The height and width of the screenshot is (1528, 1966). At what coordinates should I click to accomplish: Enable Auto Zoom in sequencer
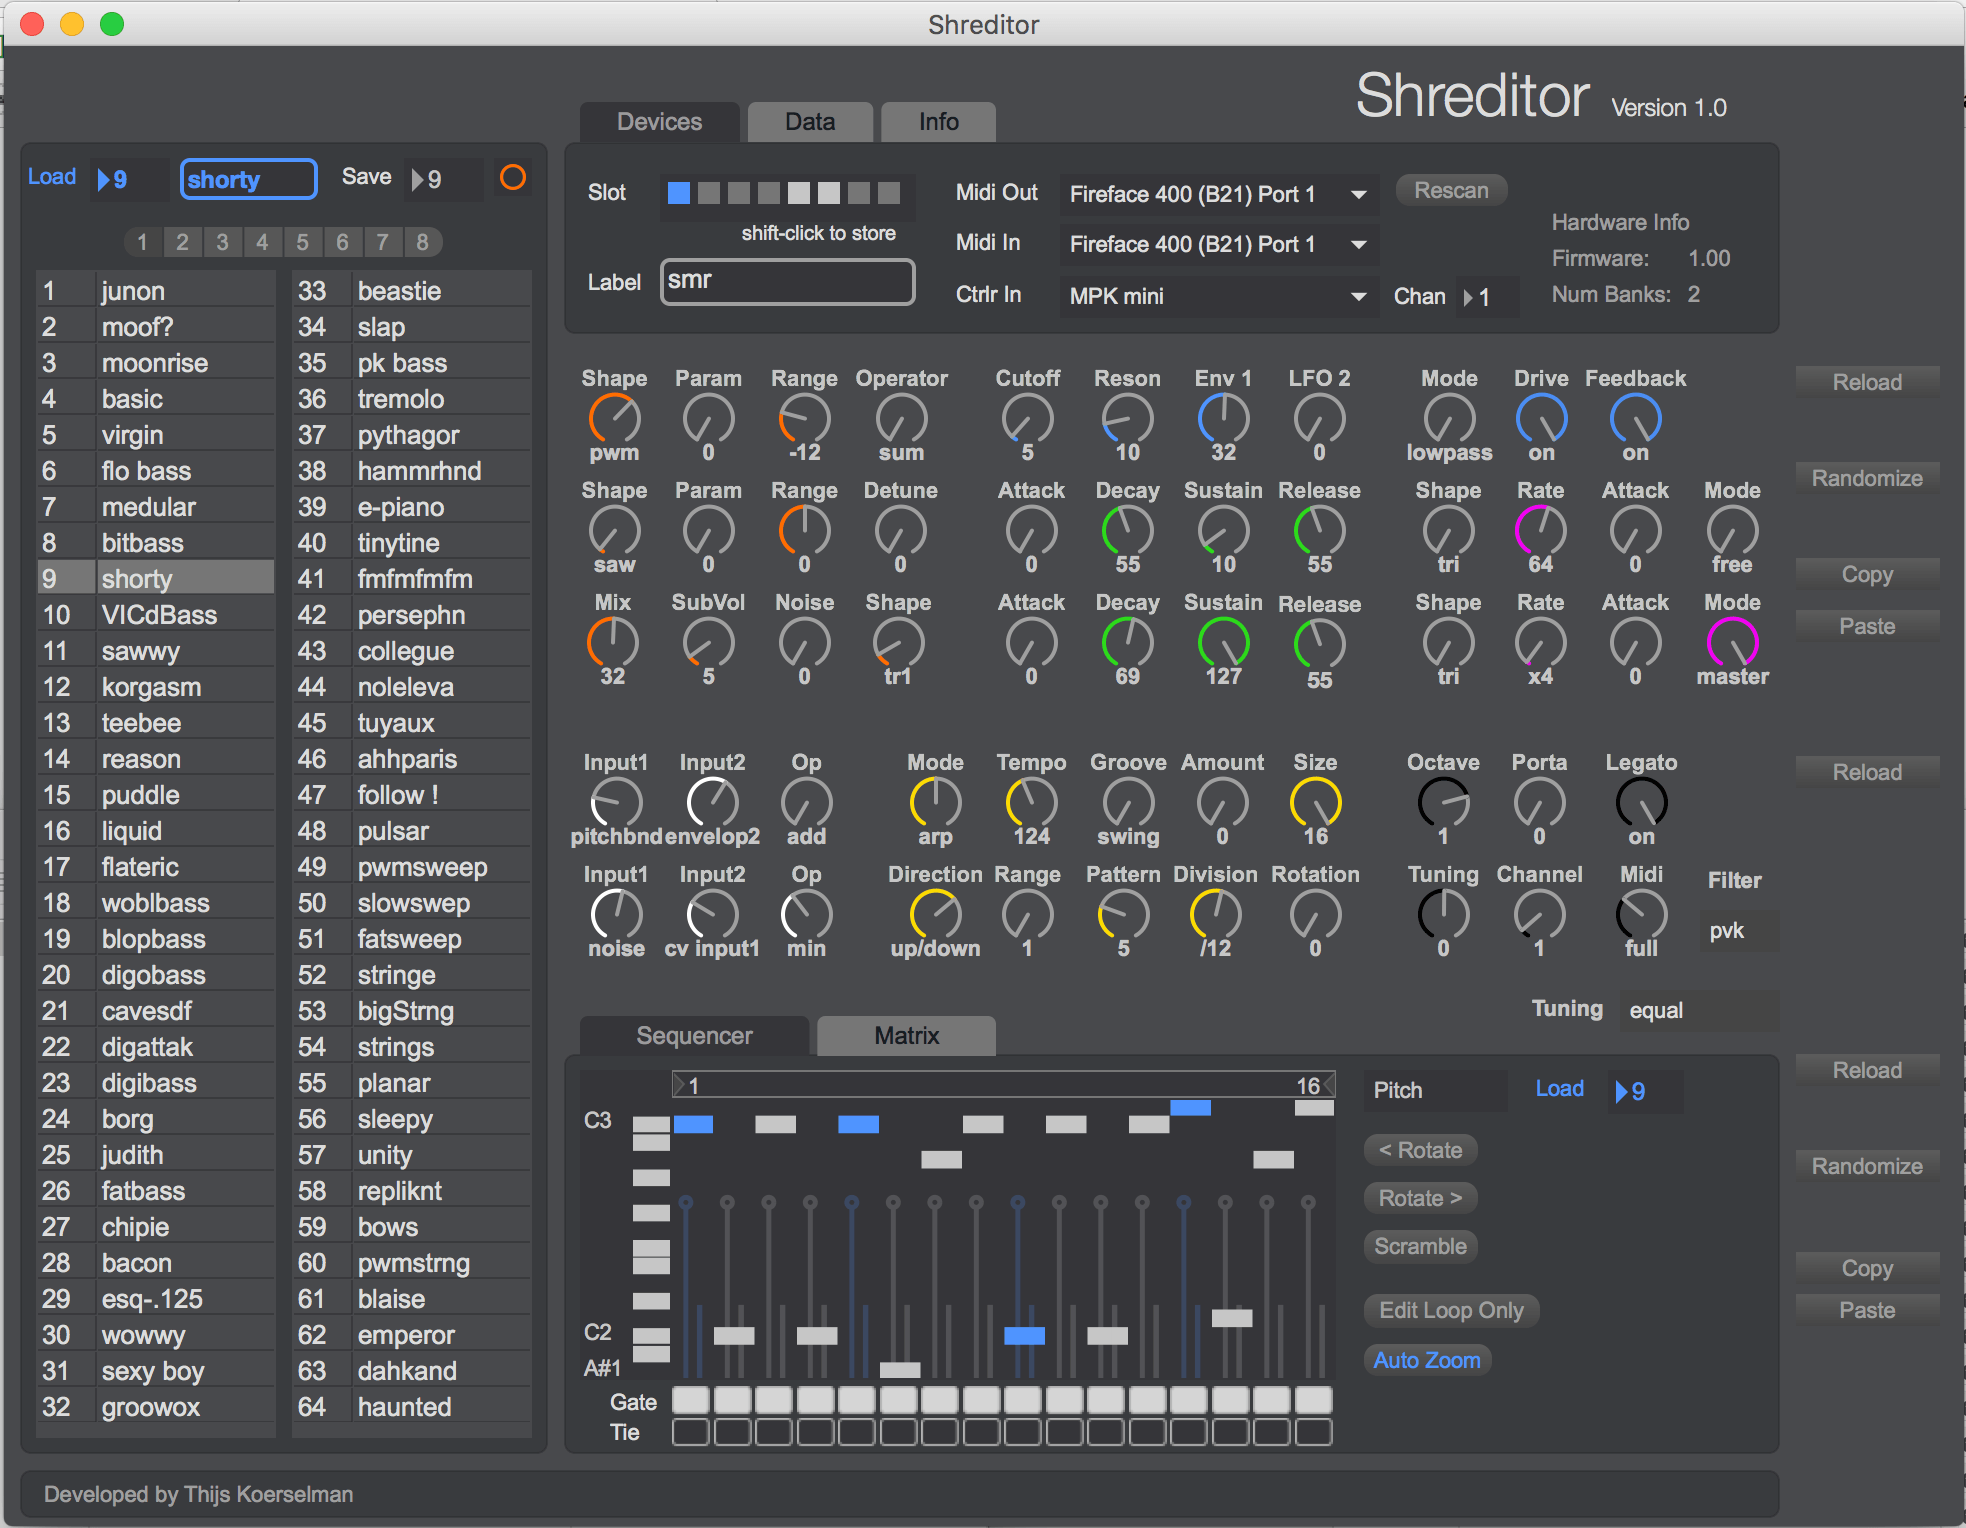[x=1426, y=1360]
